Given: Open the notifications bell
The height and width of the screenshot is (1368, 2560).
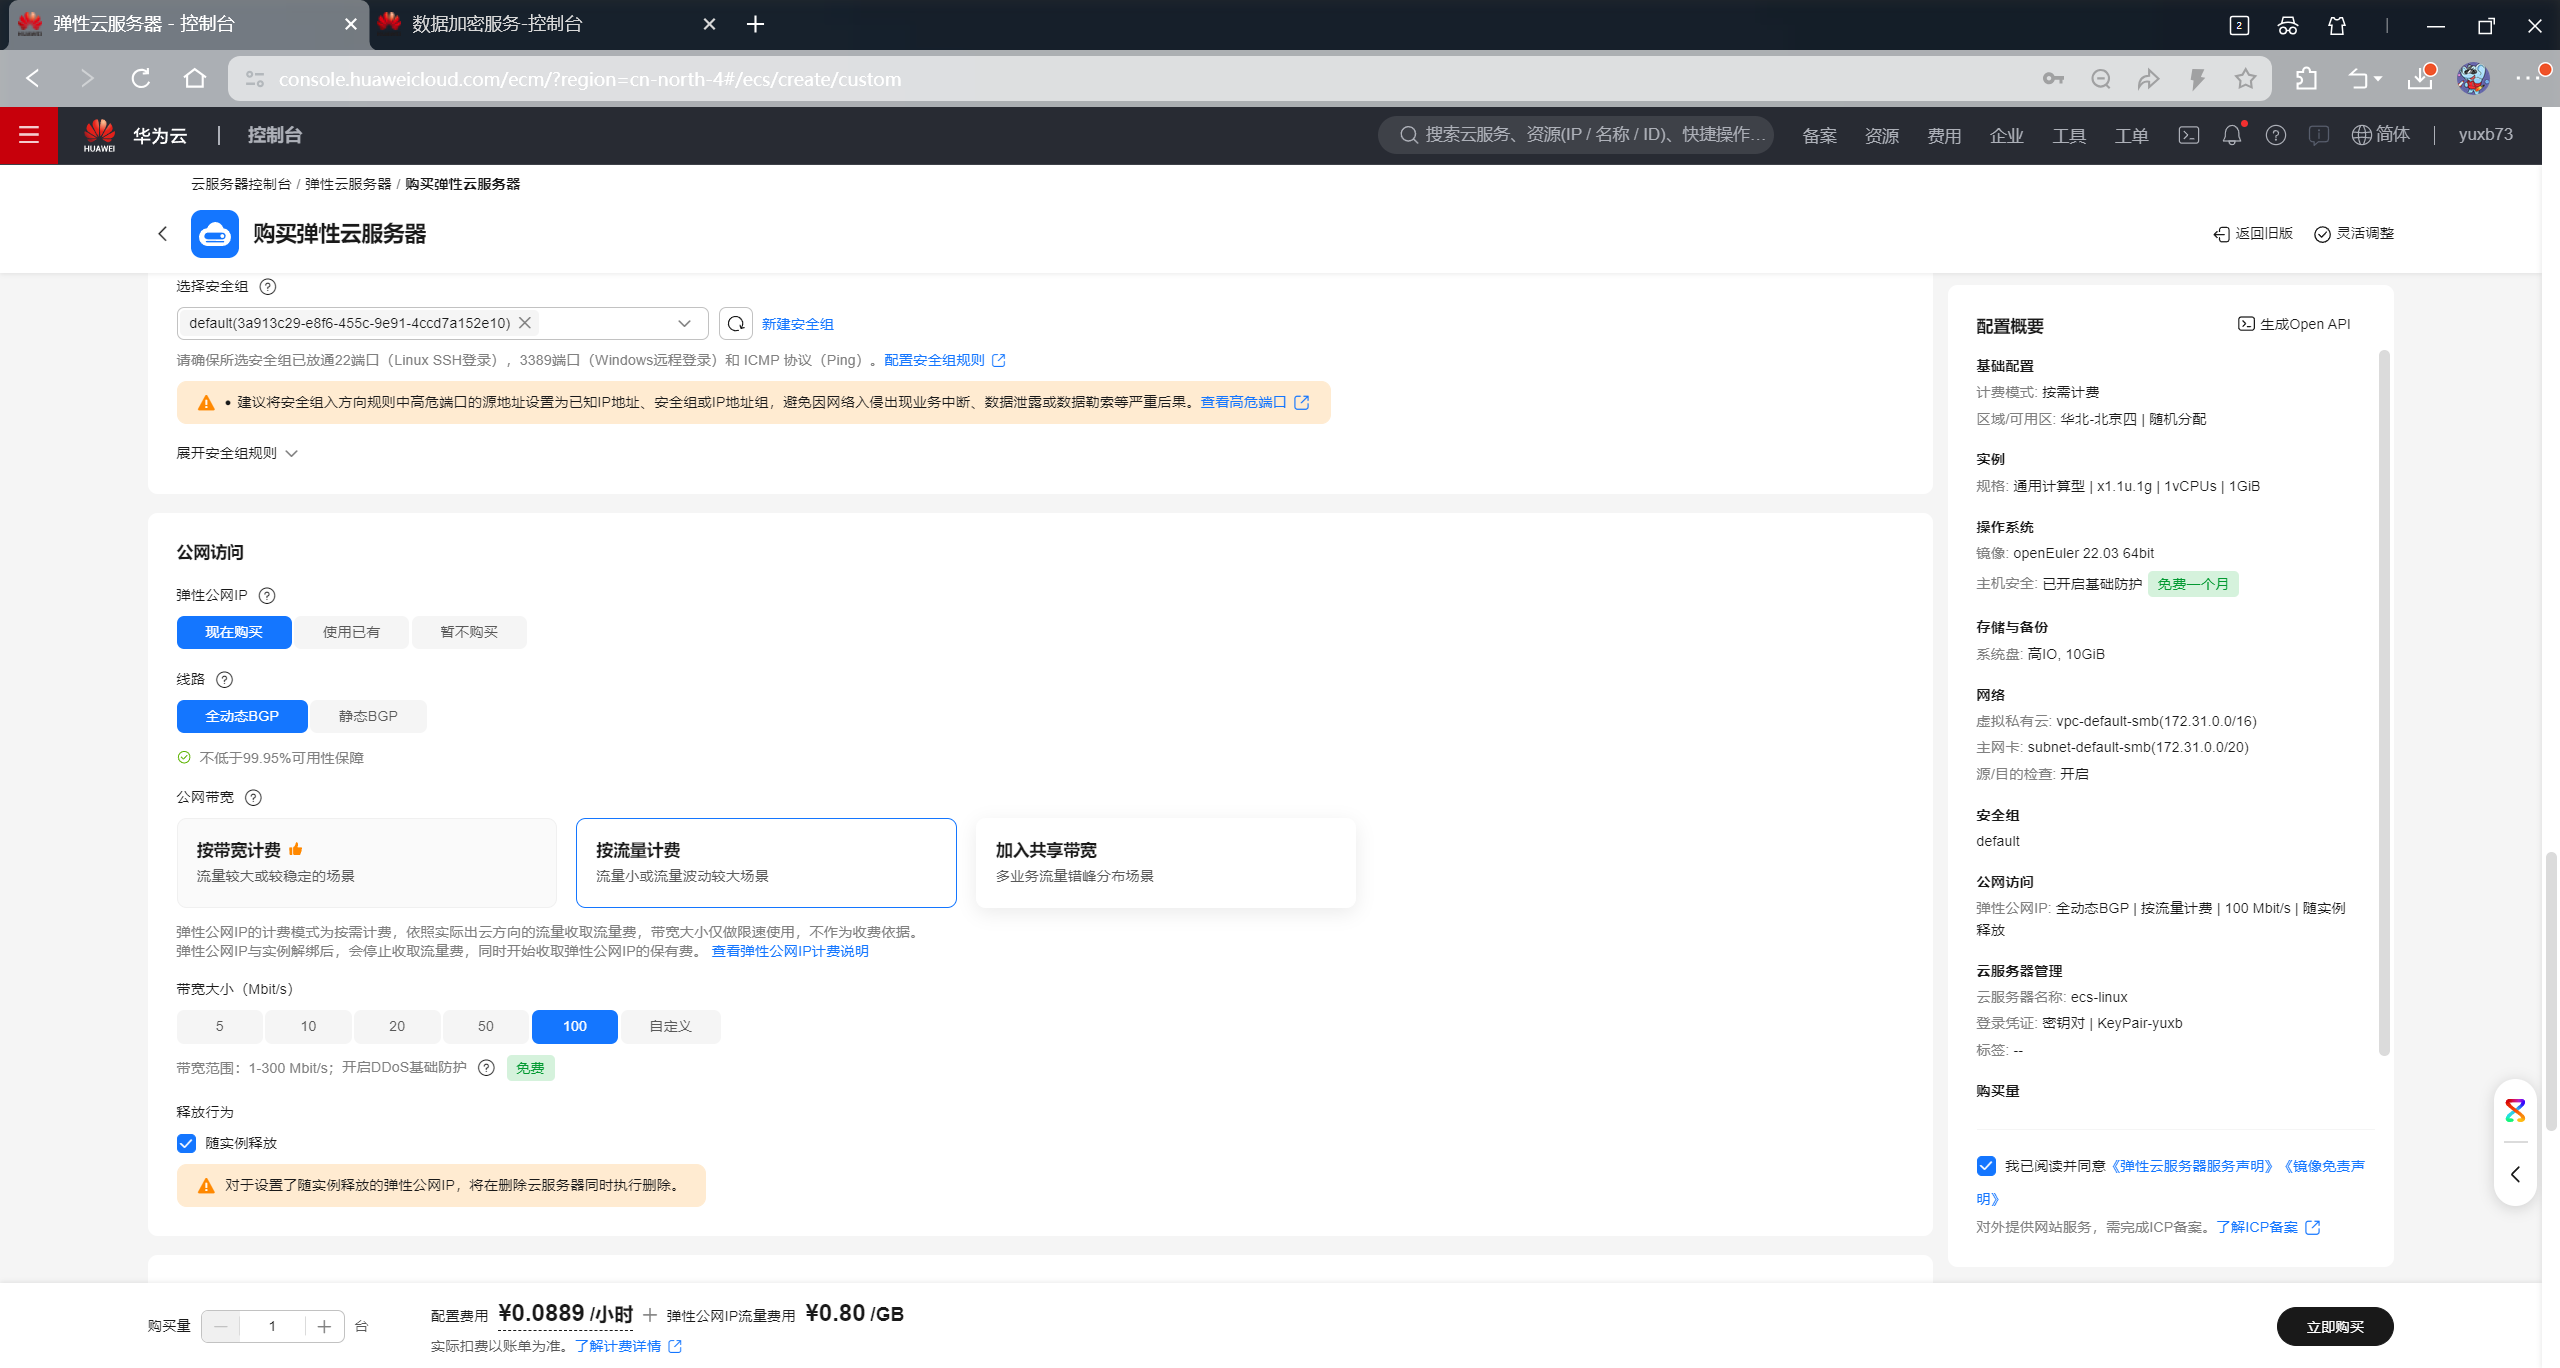Looking at the screenshot, I should click(2231, 135).
